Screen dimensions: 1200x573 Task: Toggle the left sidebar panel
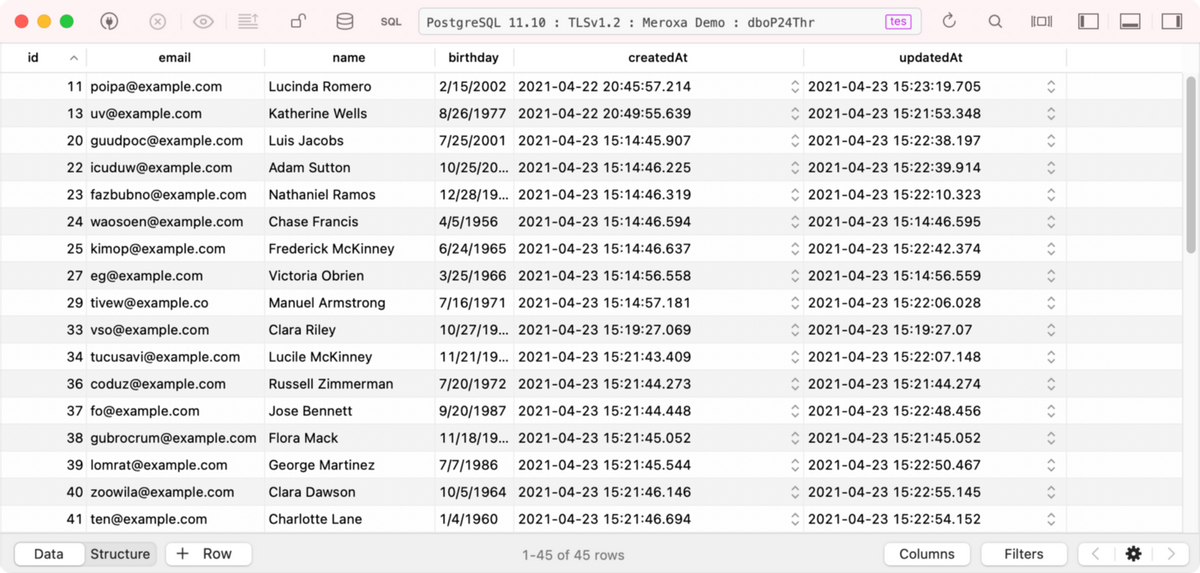pyautogui.click(x=1089, y=21)
